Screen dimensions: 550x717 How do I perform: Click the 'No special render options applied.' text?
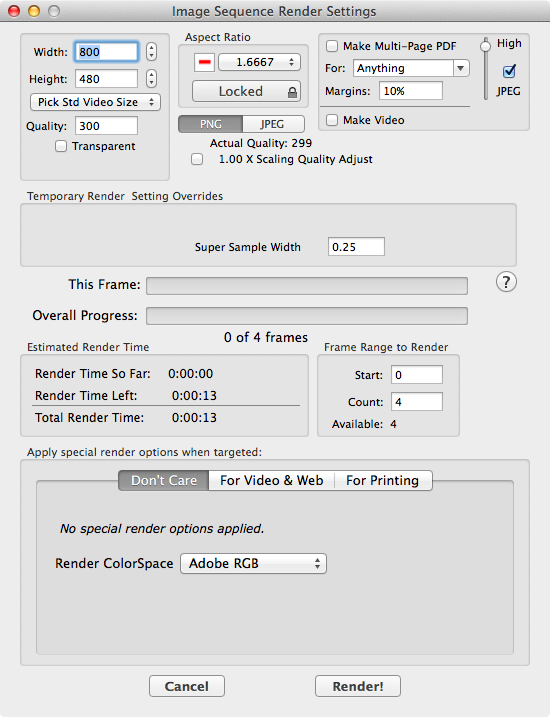point(162,529)
